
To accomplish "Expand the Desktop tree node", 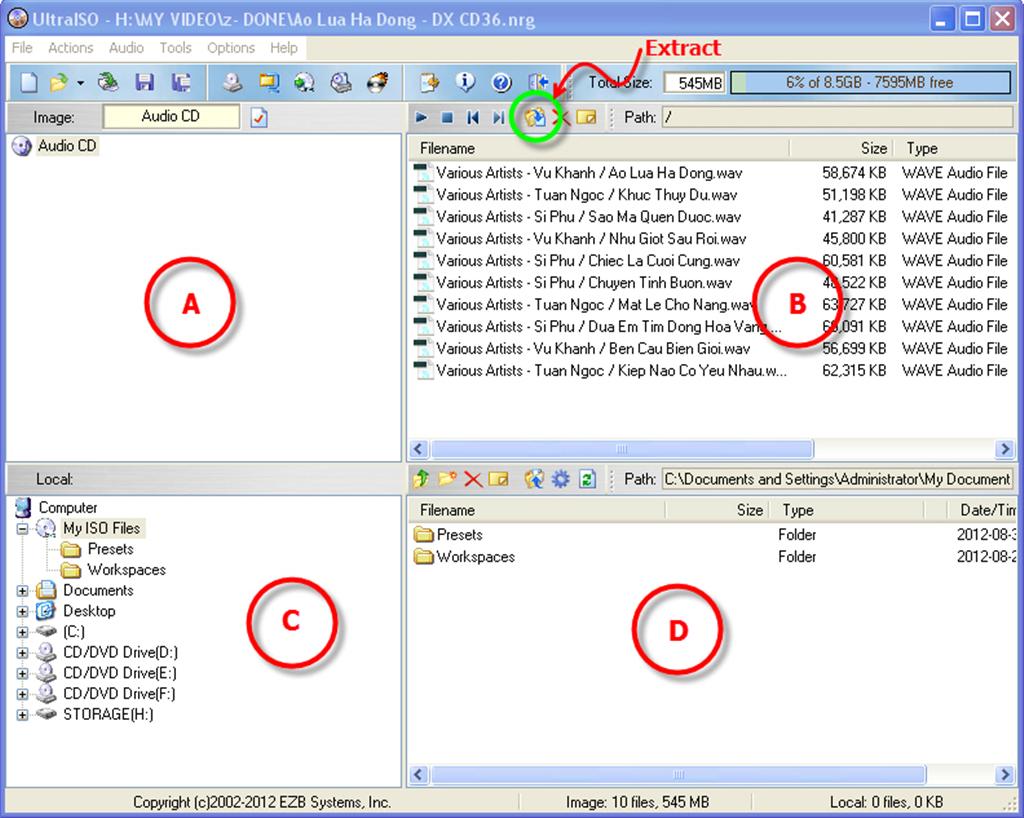I will (x=23, y=612).
